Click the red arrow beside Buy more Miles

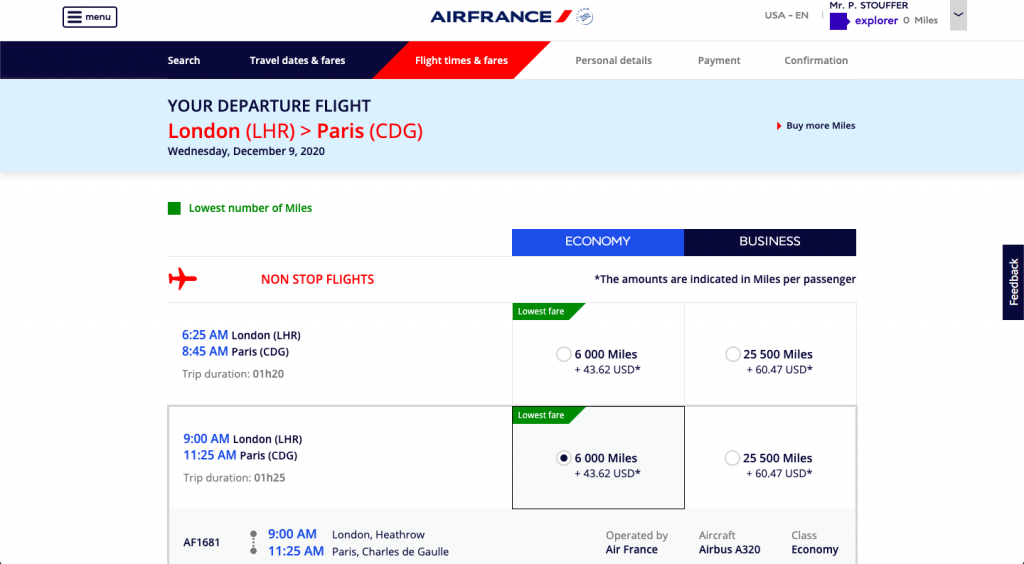(779, 126)
